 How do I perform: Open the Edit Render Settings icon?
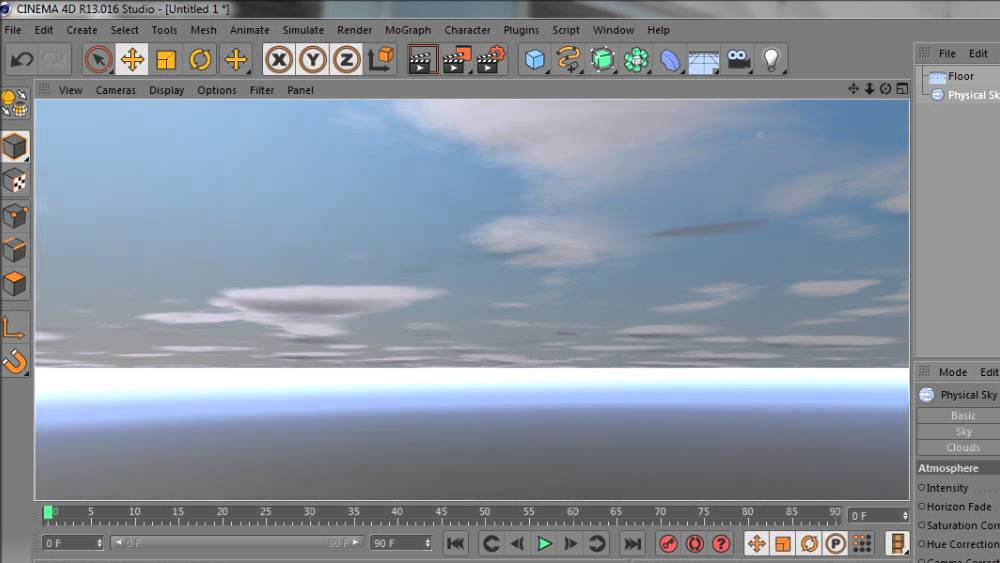tap(490, 60)
